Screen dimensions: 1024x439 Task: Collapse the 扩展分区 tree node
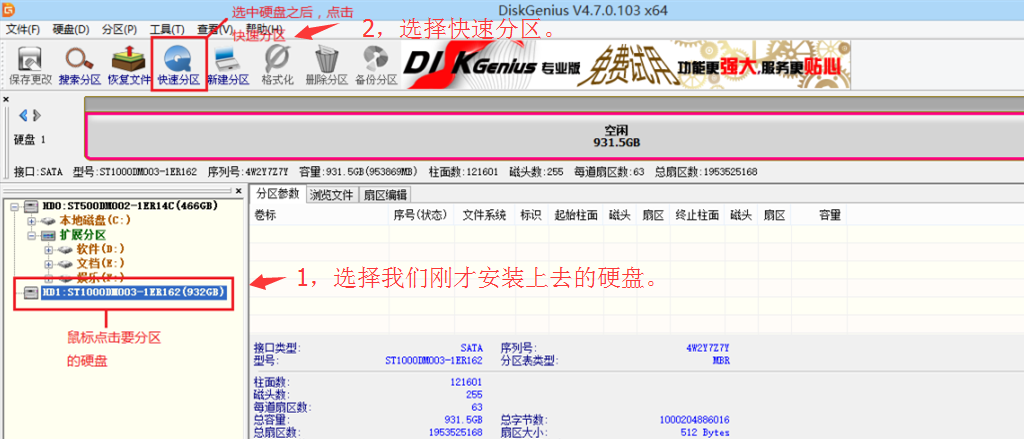32,235
